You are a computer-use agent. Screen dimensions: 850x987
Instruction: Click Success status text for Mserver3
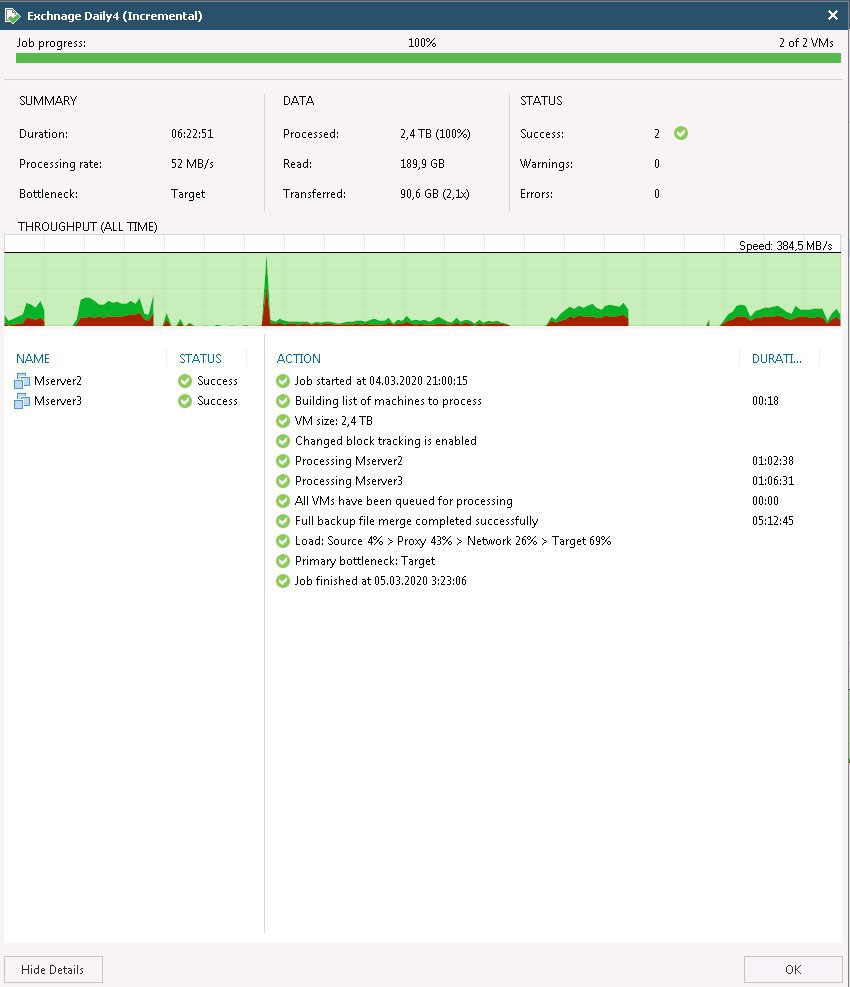point(217,401)
